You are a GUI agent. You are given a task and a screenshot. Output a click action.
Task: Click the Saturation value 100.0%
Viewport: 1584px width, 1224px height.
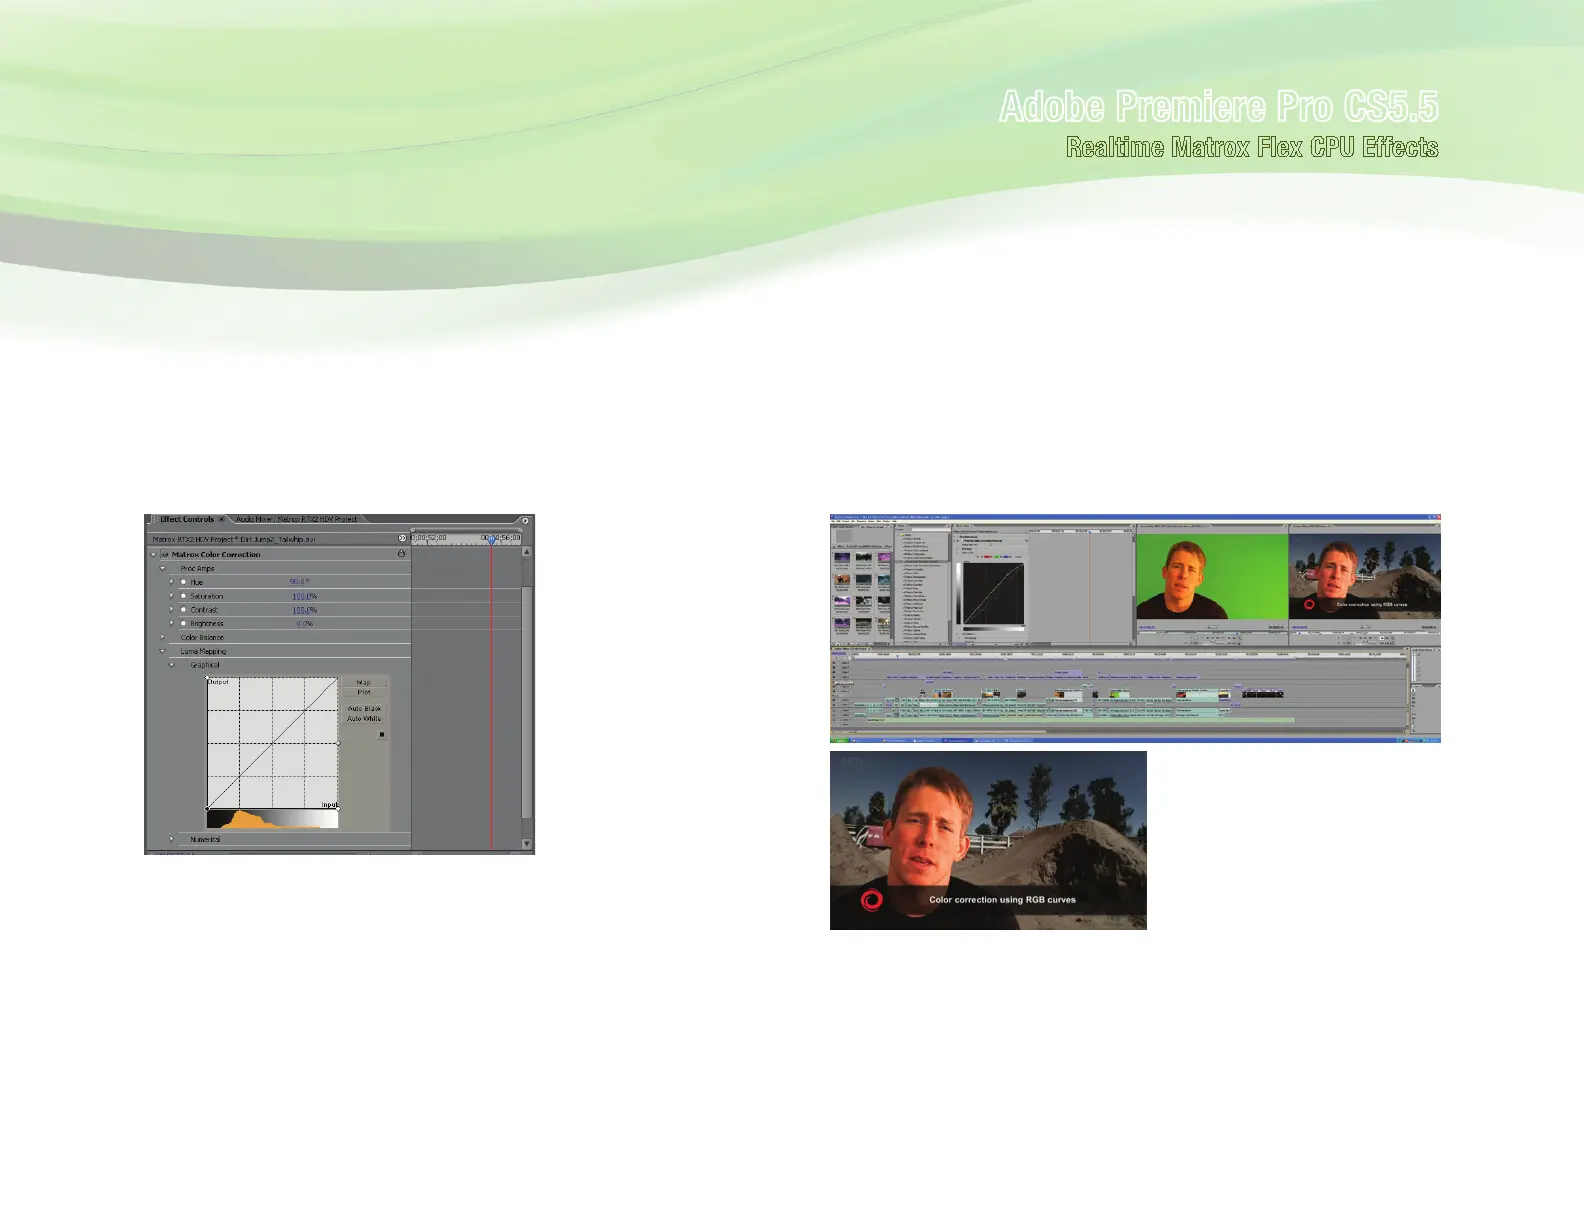[305, 596]
